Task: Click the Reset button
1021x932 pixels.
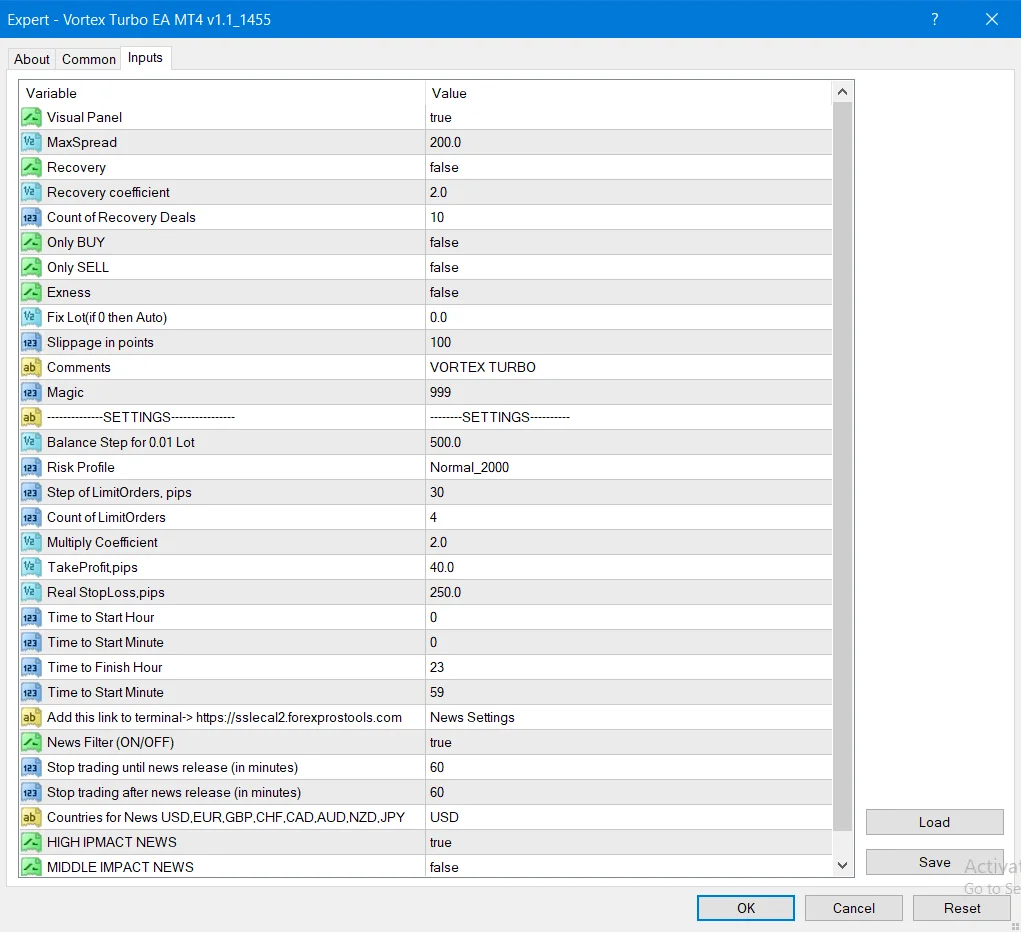Action: coord(961,908)
